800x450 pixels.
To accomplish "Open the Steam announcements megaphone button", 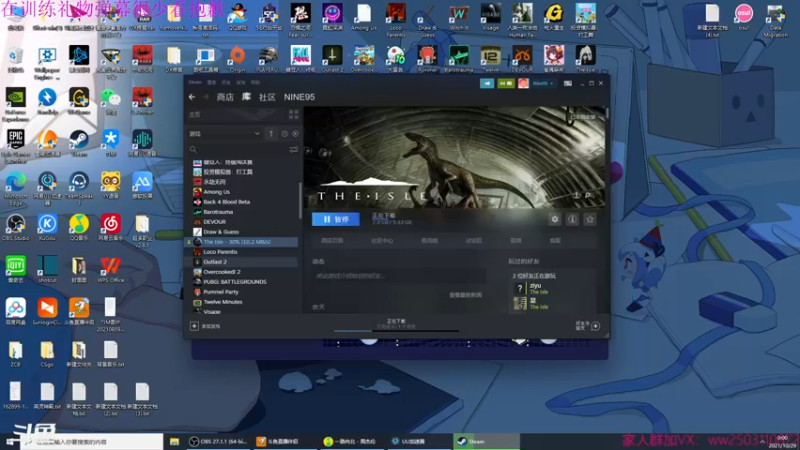I will [x=487, y=83].
